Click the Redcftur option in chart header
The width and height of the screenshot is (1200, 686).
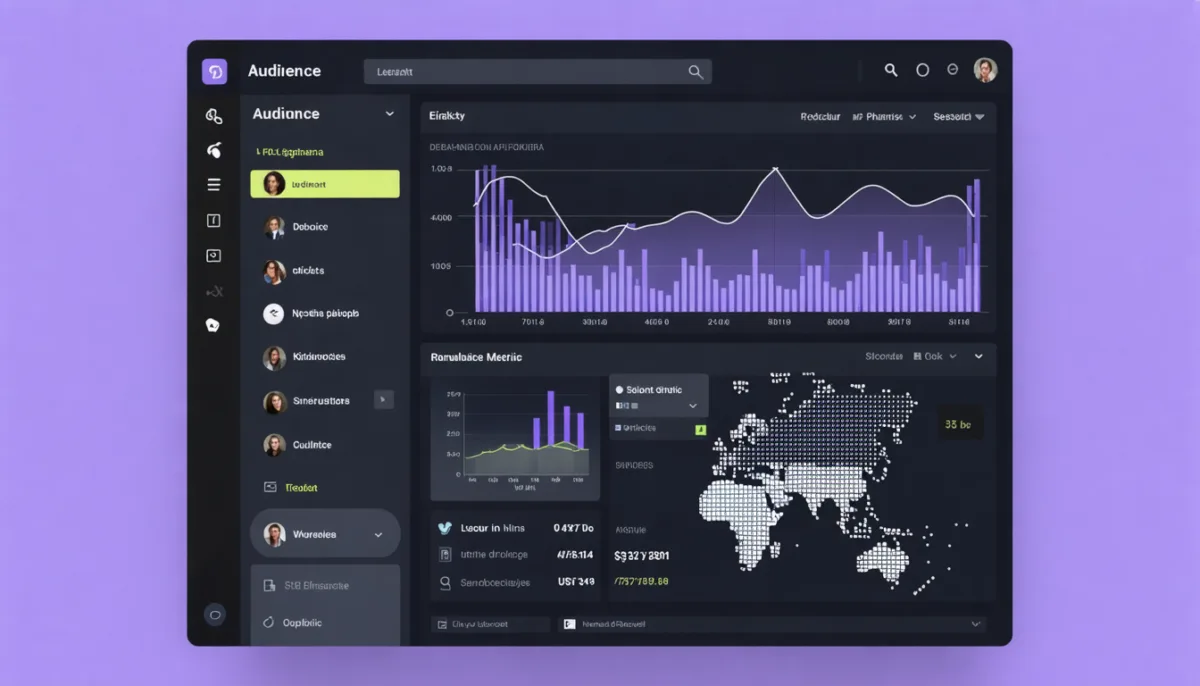(x=820, y=117)
